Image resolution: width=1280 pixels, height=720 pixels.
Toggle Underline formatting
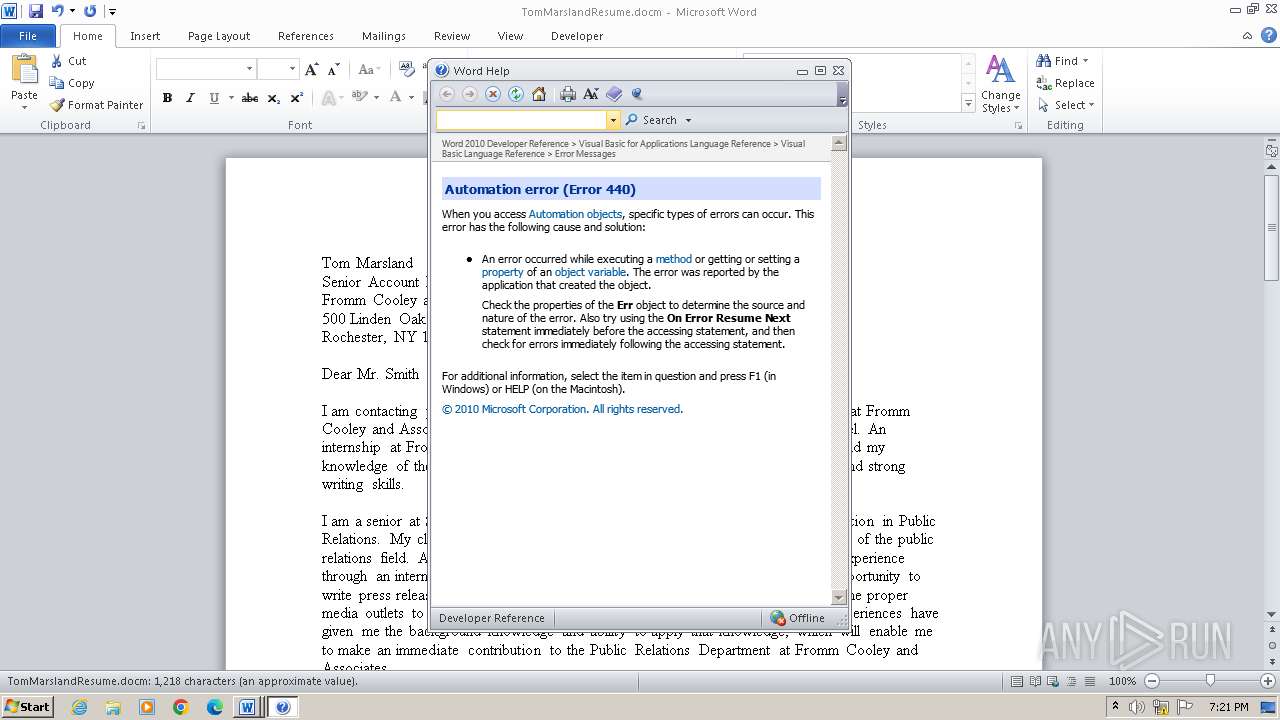213,98
